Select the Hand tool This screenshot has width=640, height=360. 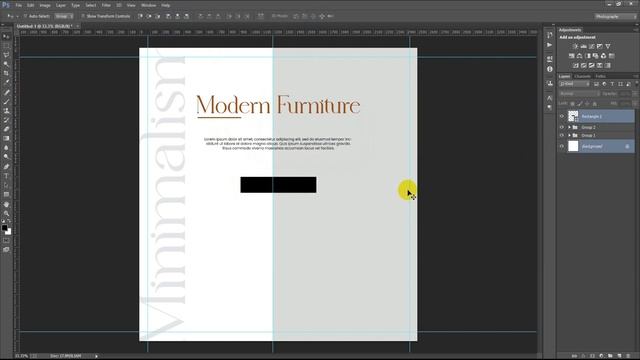click(6, 204)
